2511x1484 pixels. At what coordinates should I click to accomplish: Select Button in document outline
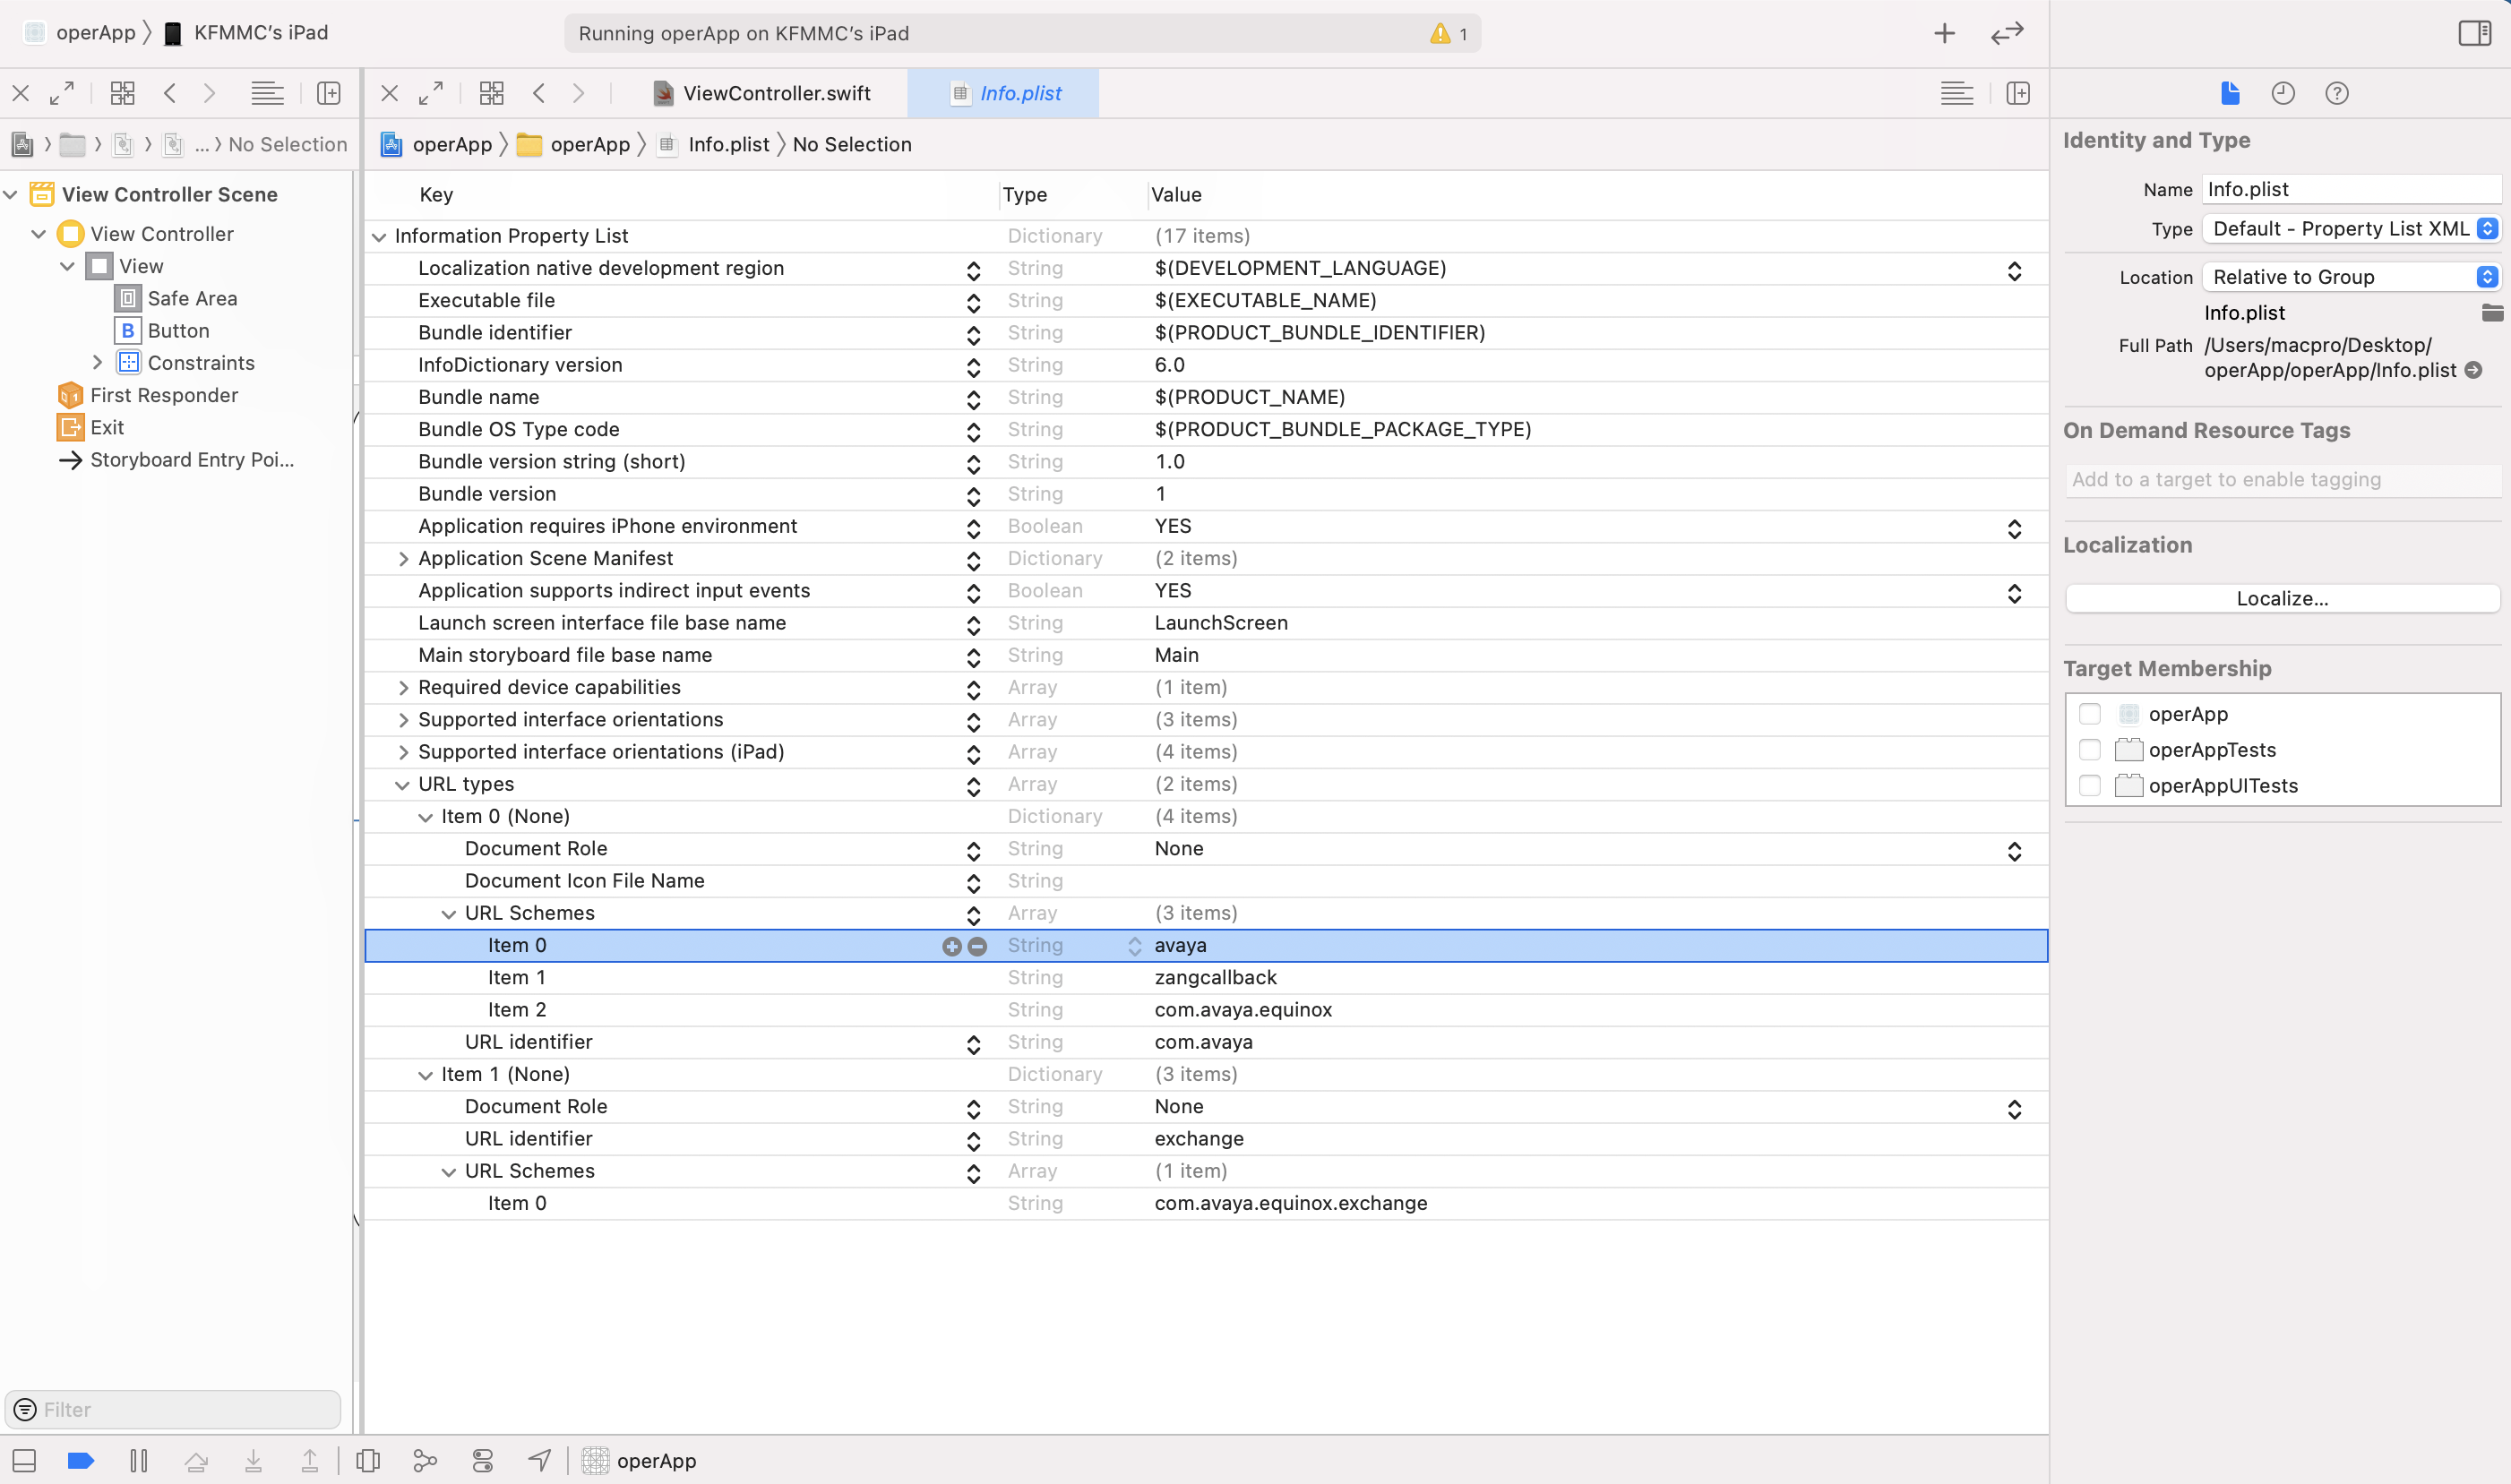[179, 331]
